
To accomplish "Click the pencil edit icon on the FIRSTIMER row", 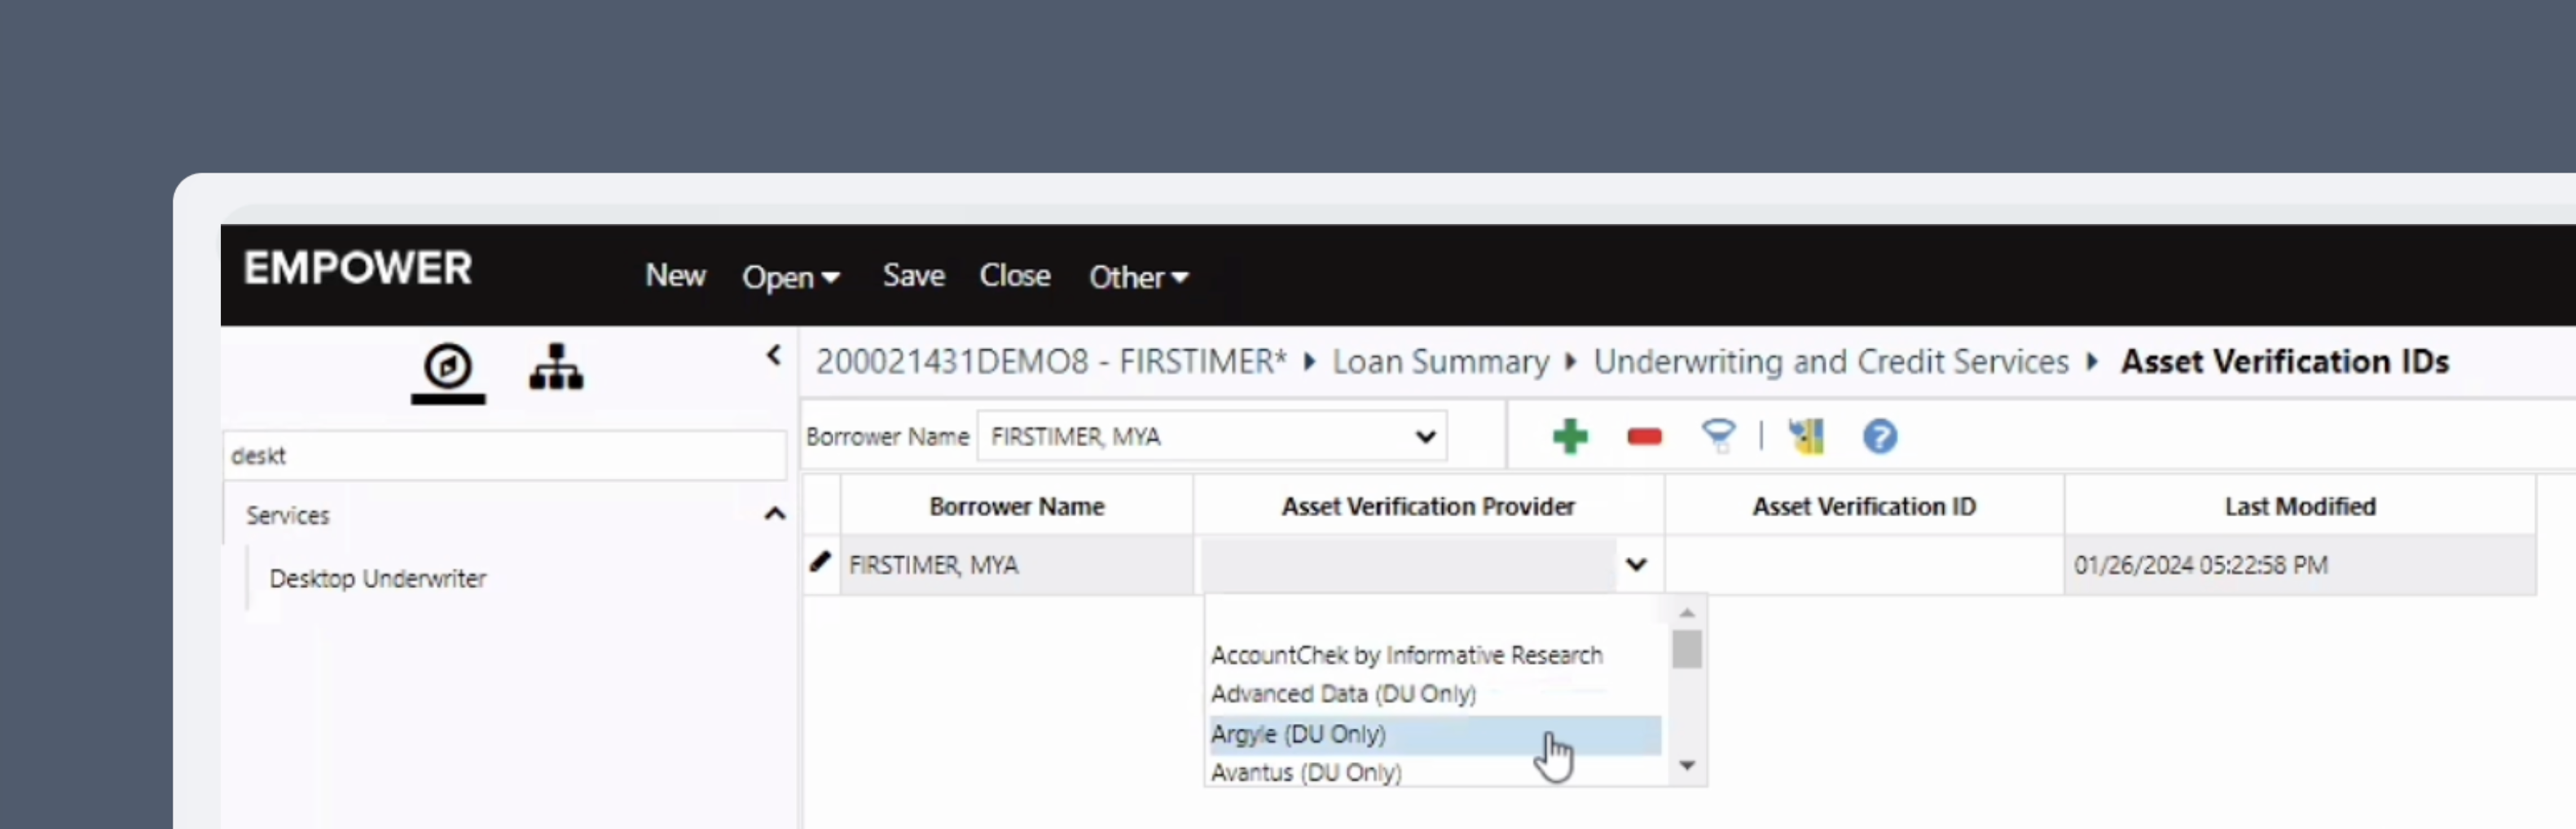I will (820, 563).
